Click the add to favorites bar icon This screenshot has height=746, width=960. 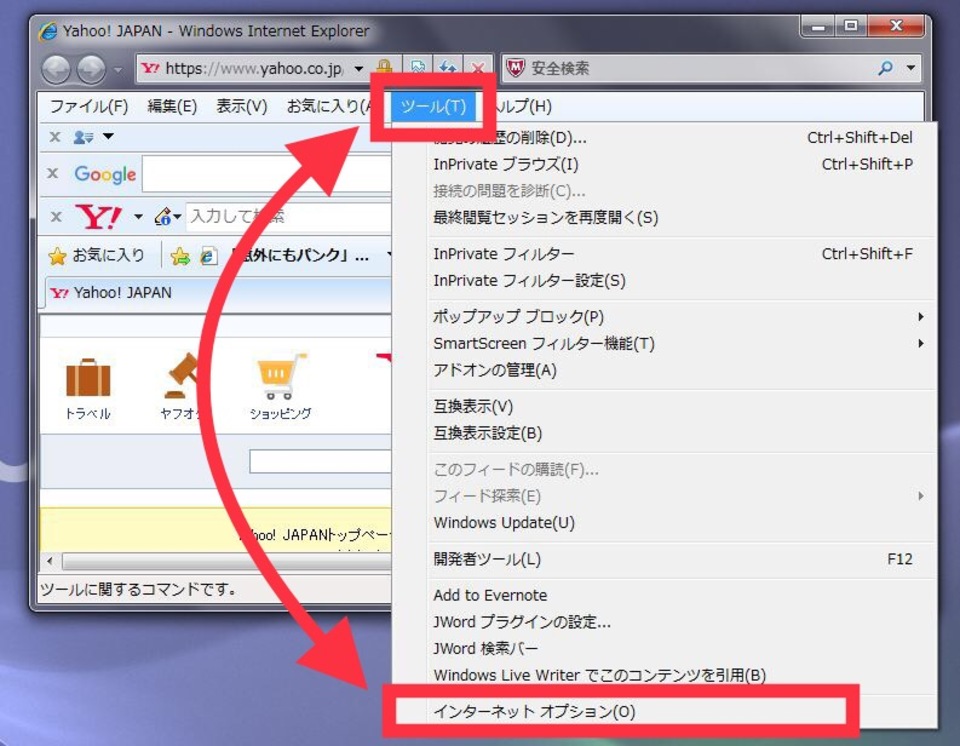coord(180,256)
